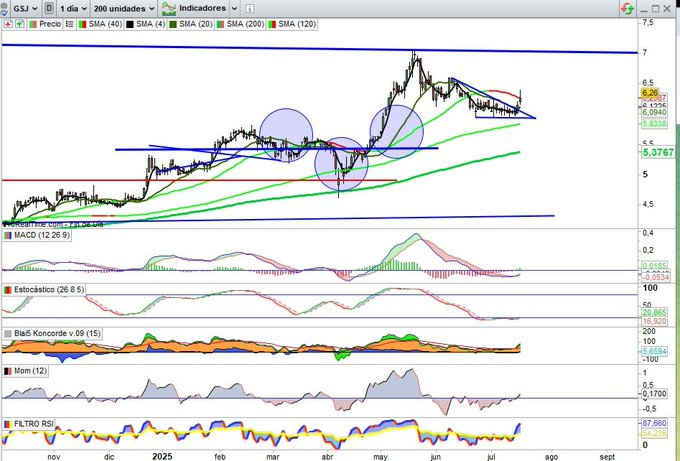The width and height of the screenshot is (680, 461).
Task: Click the 6,0940 SMA value tag
Action: click(x=654, y=112)
